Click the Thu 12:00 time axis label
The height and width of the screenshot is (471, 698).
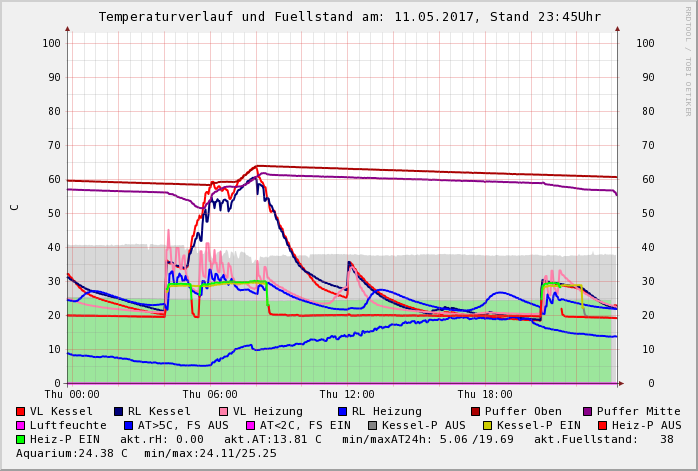point(347,395)
